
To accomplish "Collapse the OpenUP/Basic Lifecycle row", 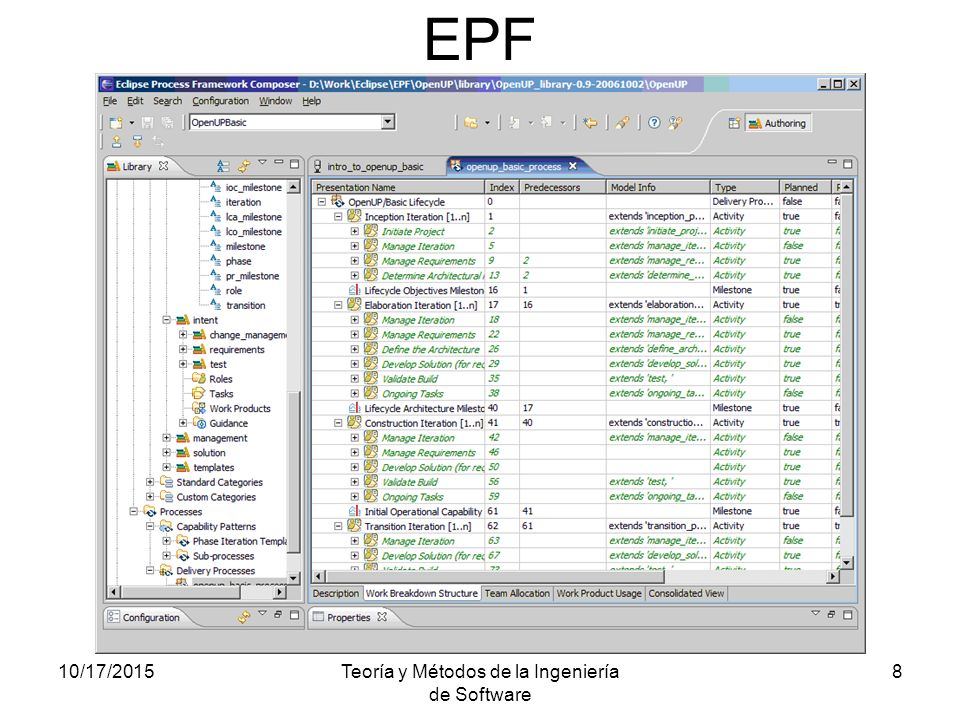I will [321, 201].
